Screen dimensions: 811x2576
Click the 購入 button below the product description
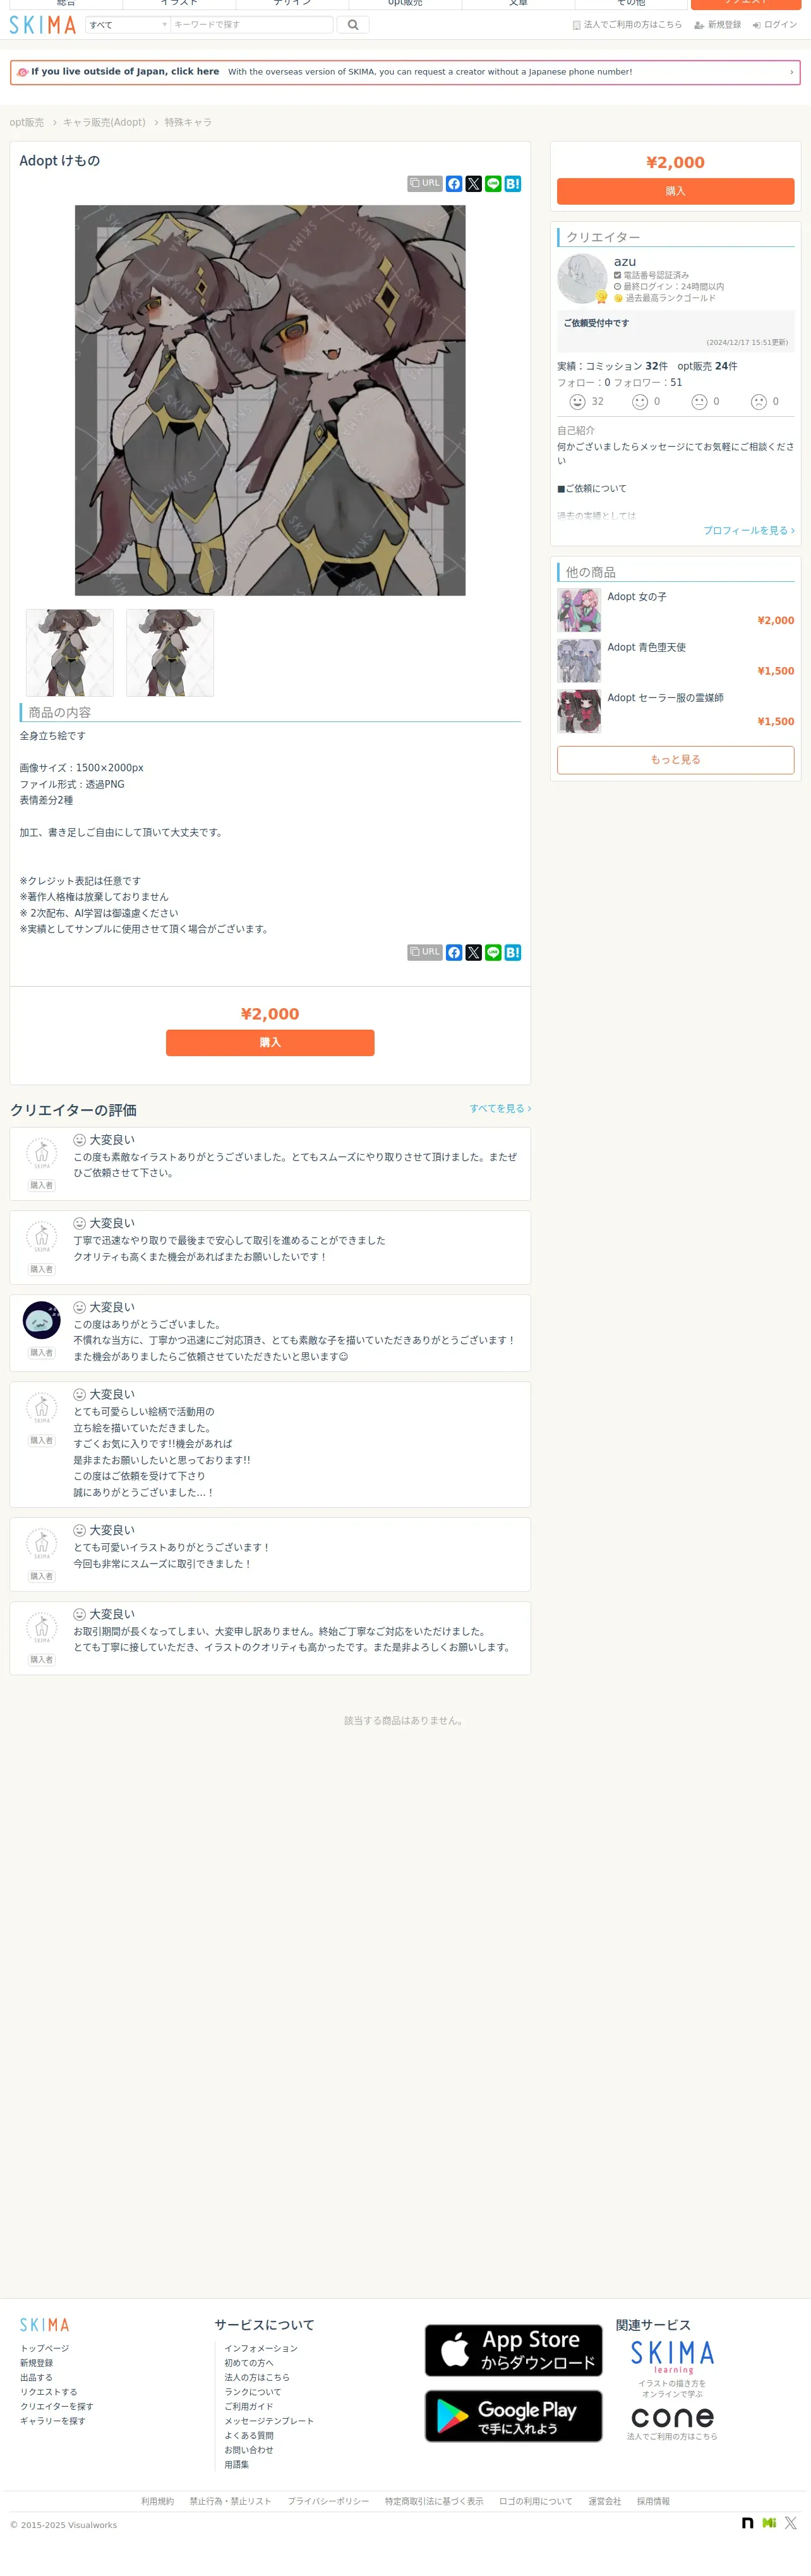point(270,1043)
